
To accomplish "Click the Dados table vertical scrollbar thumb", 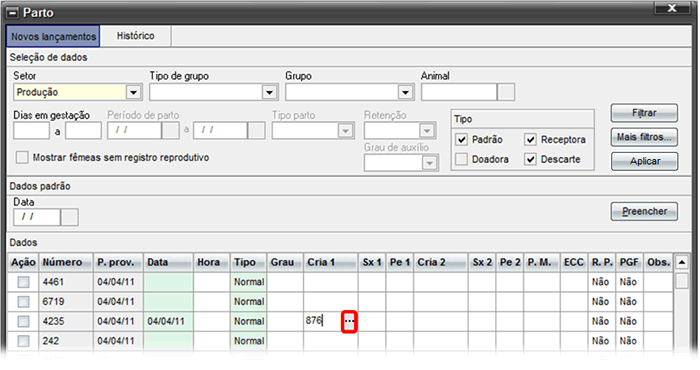I will point(682,281).
